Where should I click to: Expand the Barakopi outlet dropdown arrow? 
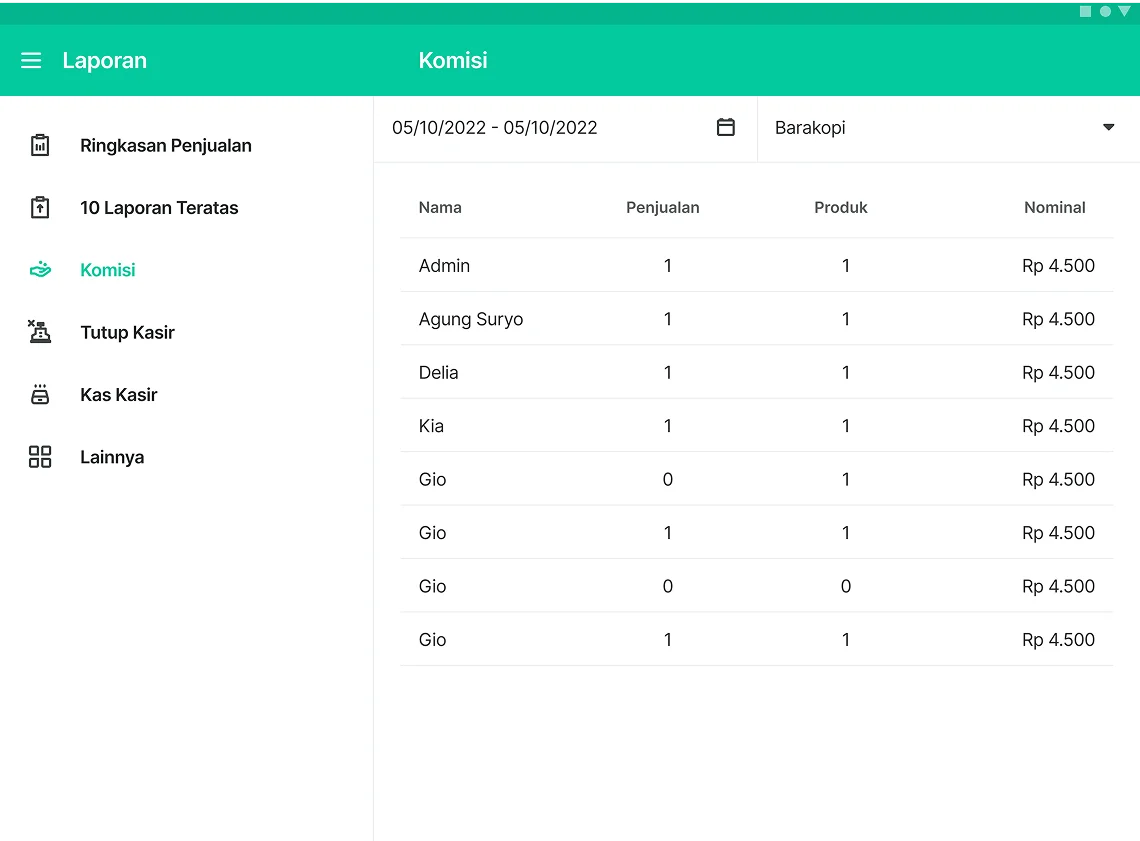click(1108, 127)
